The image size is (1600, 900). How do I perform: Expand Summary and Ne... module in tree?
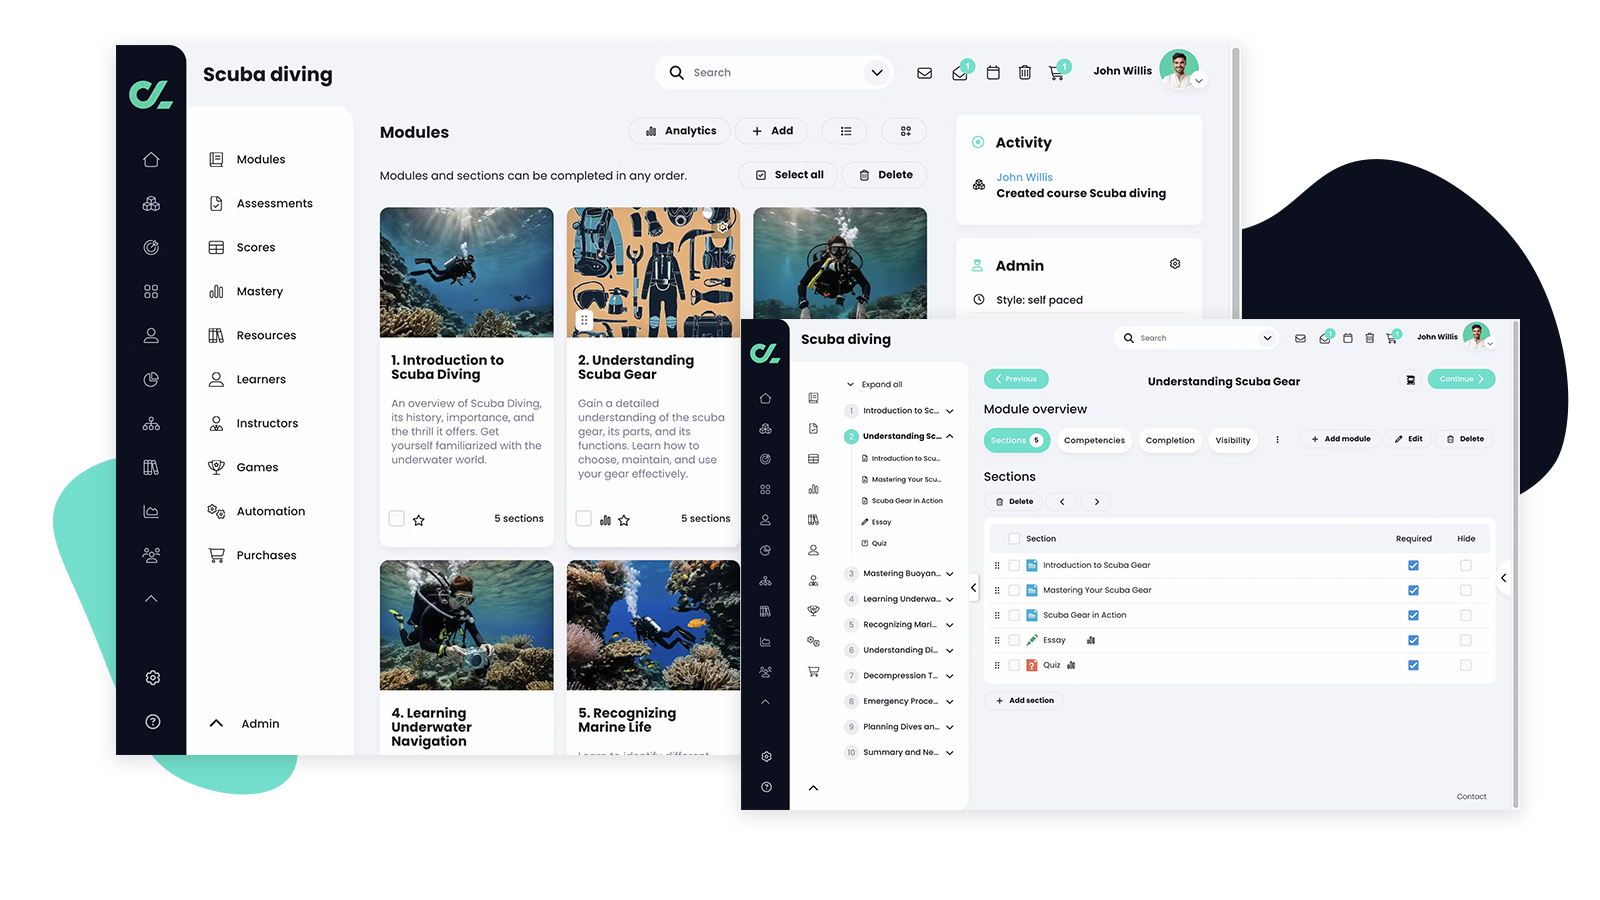pos(950,753)
